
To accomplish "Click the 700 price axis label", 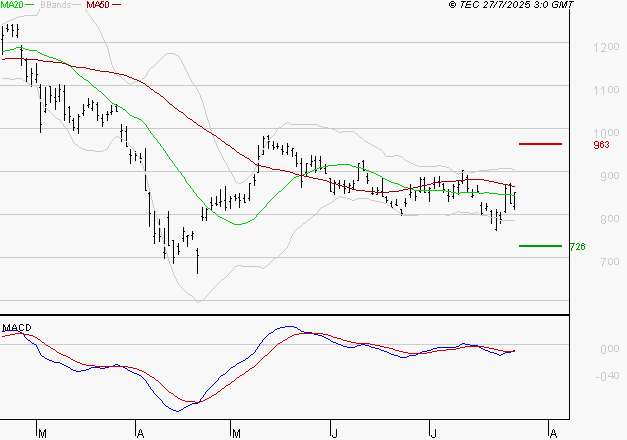I will tap(581, 262).
